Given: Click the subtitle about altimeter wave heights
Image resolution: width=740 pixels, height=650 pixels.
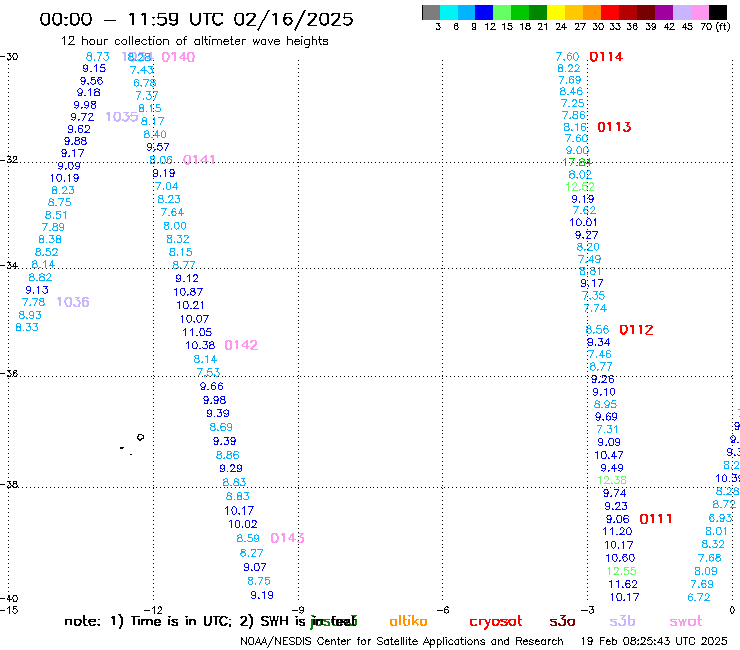Looking at the screenshot, I should coord(194,41).
